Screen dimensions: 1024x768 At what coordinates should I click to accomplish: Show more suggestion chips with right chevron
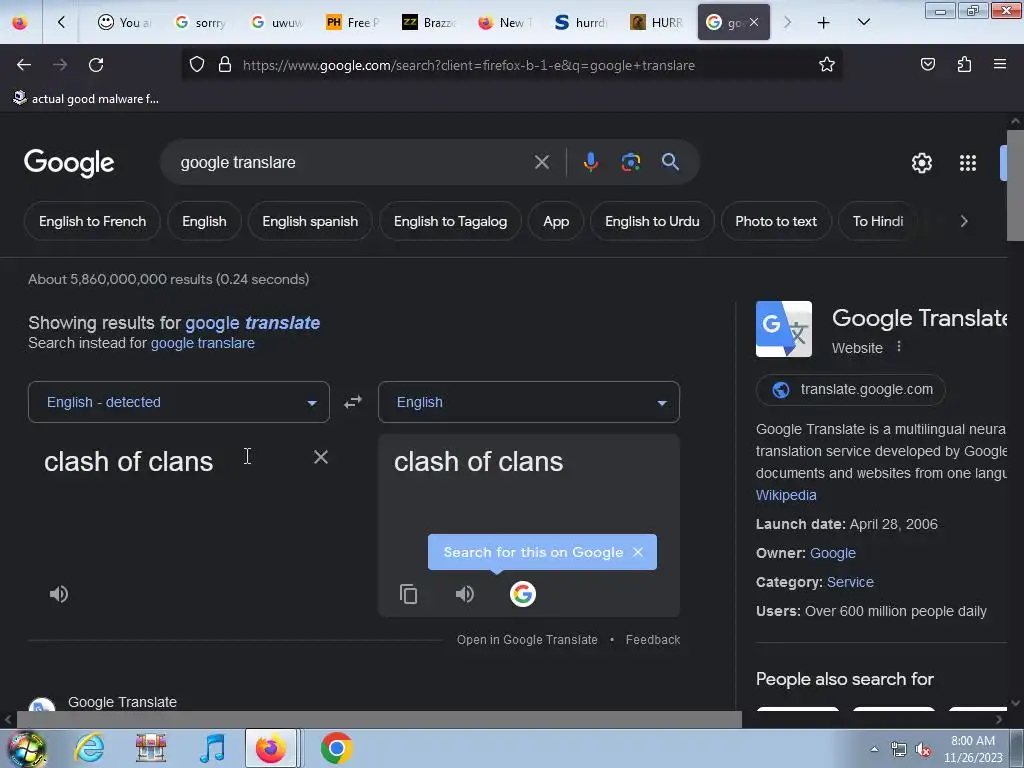click(x=964, y=221)
